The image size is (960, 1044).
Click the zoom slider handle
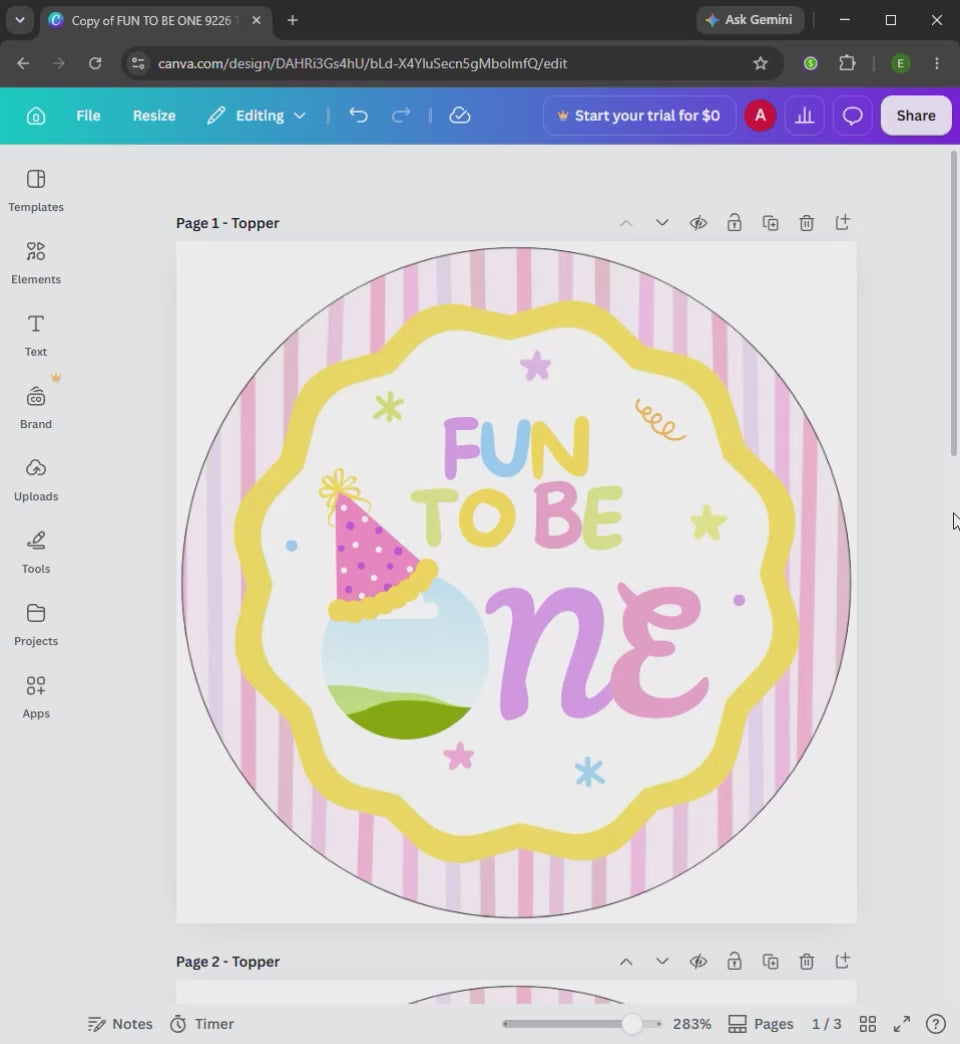point(631,1023)
